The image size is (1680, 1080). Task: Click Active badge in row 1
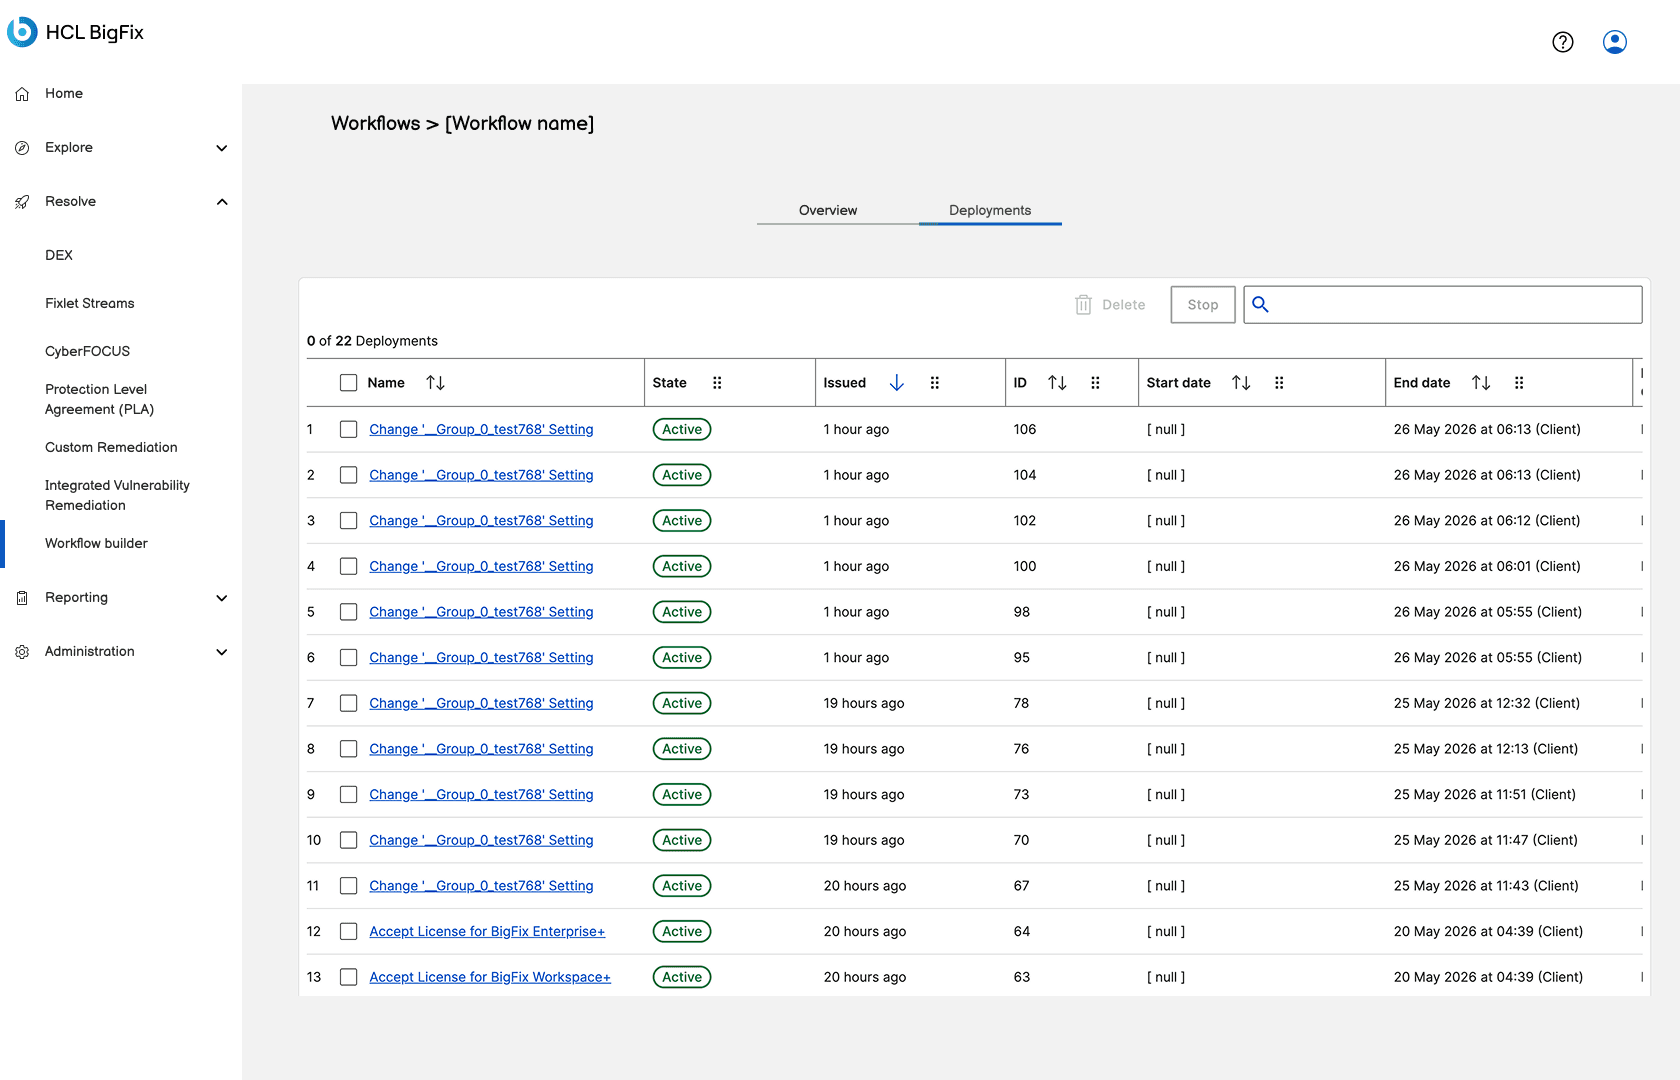coord(682,430)
